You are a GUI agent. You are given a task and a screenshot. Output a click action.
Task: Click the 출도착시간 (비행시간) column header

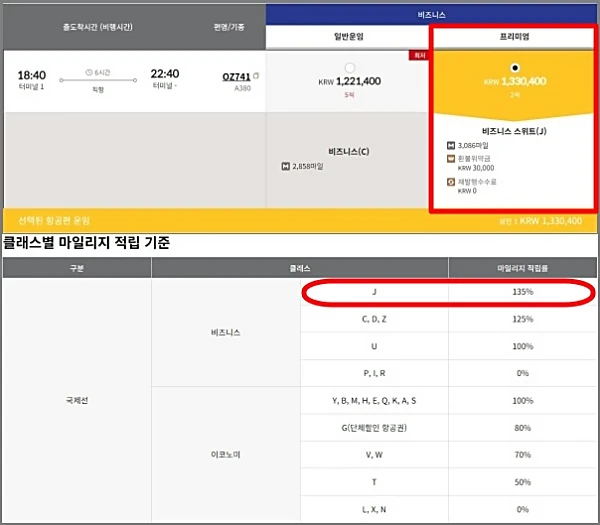point(98,27)
